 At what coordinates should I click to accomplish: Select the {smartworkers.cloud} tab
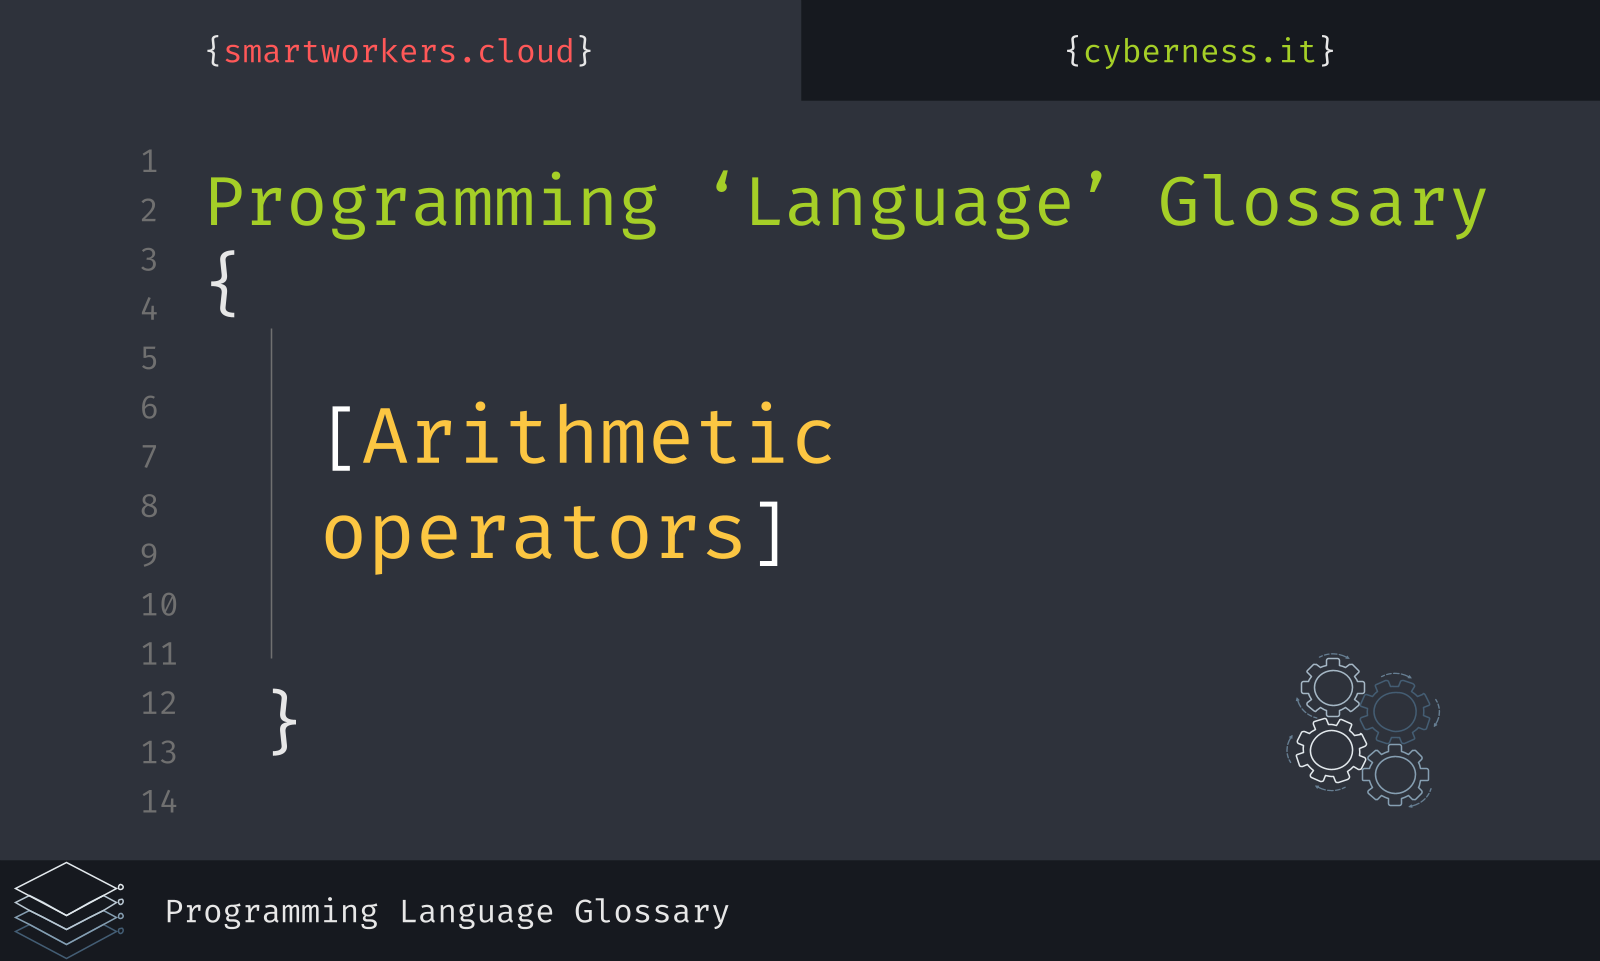[400, 51]
